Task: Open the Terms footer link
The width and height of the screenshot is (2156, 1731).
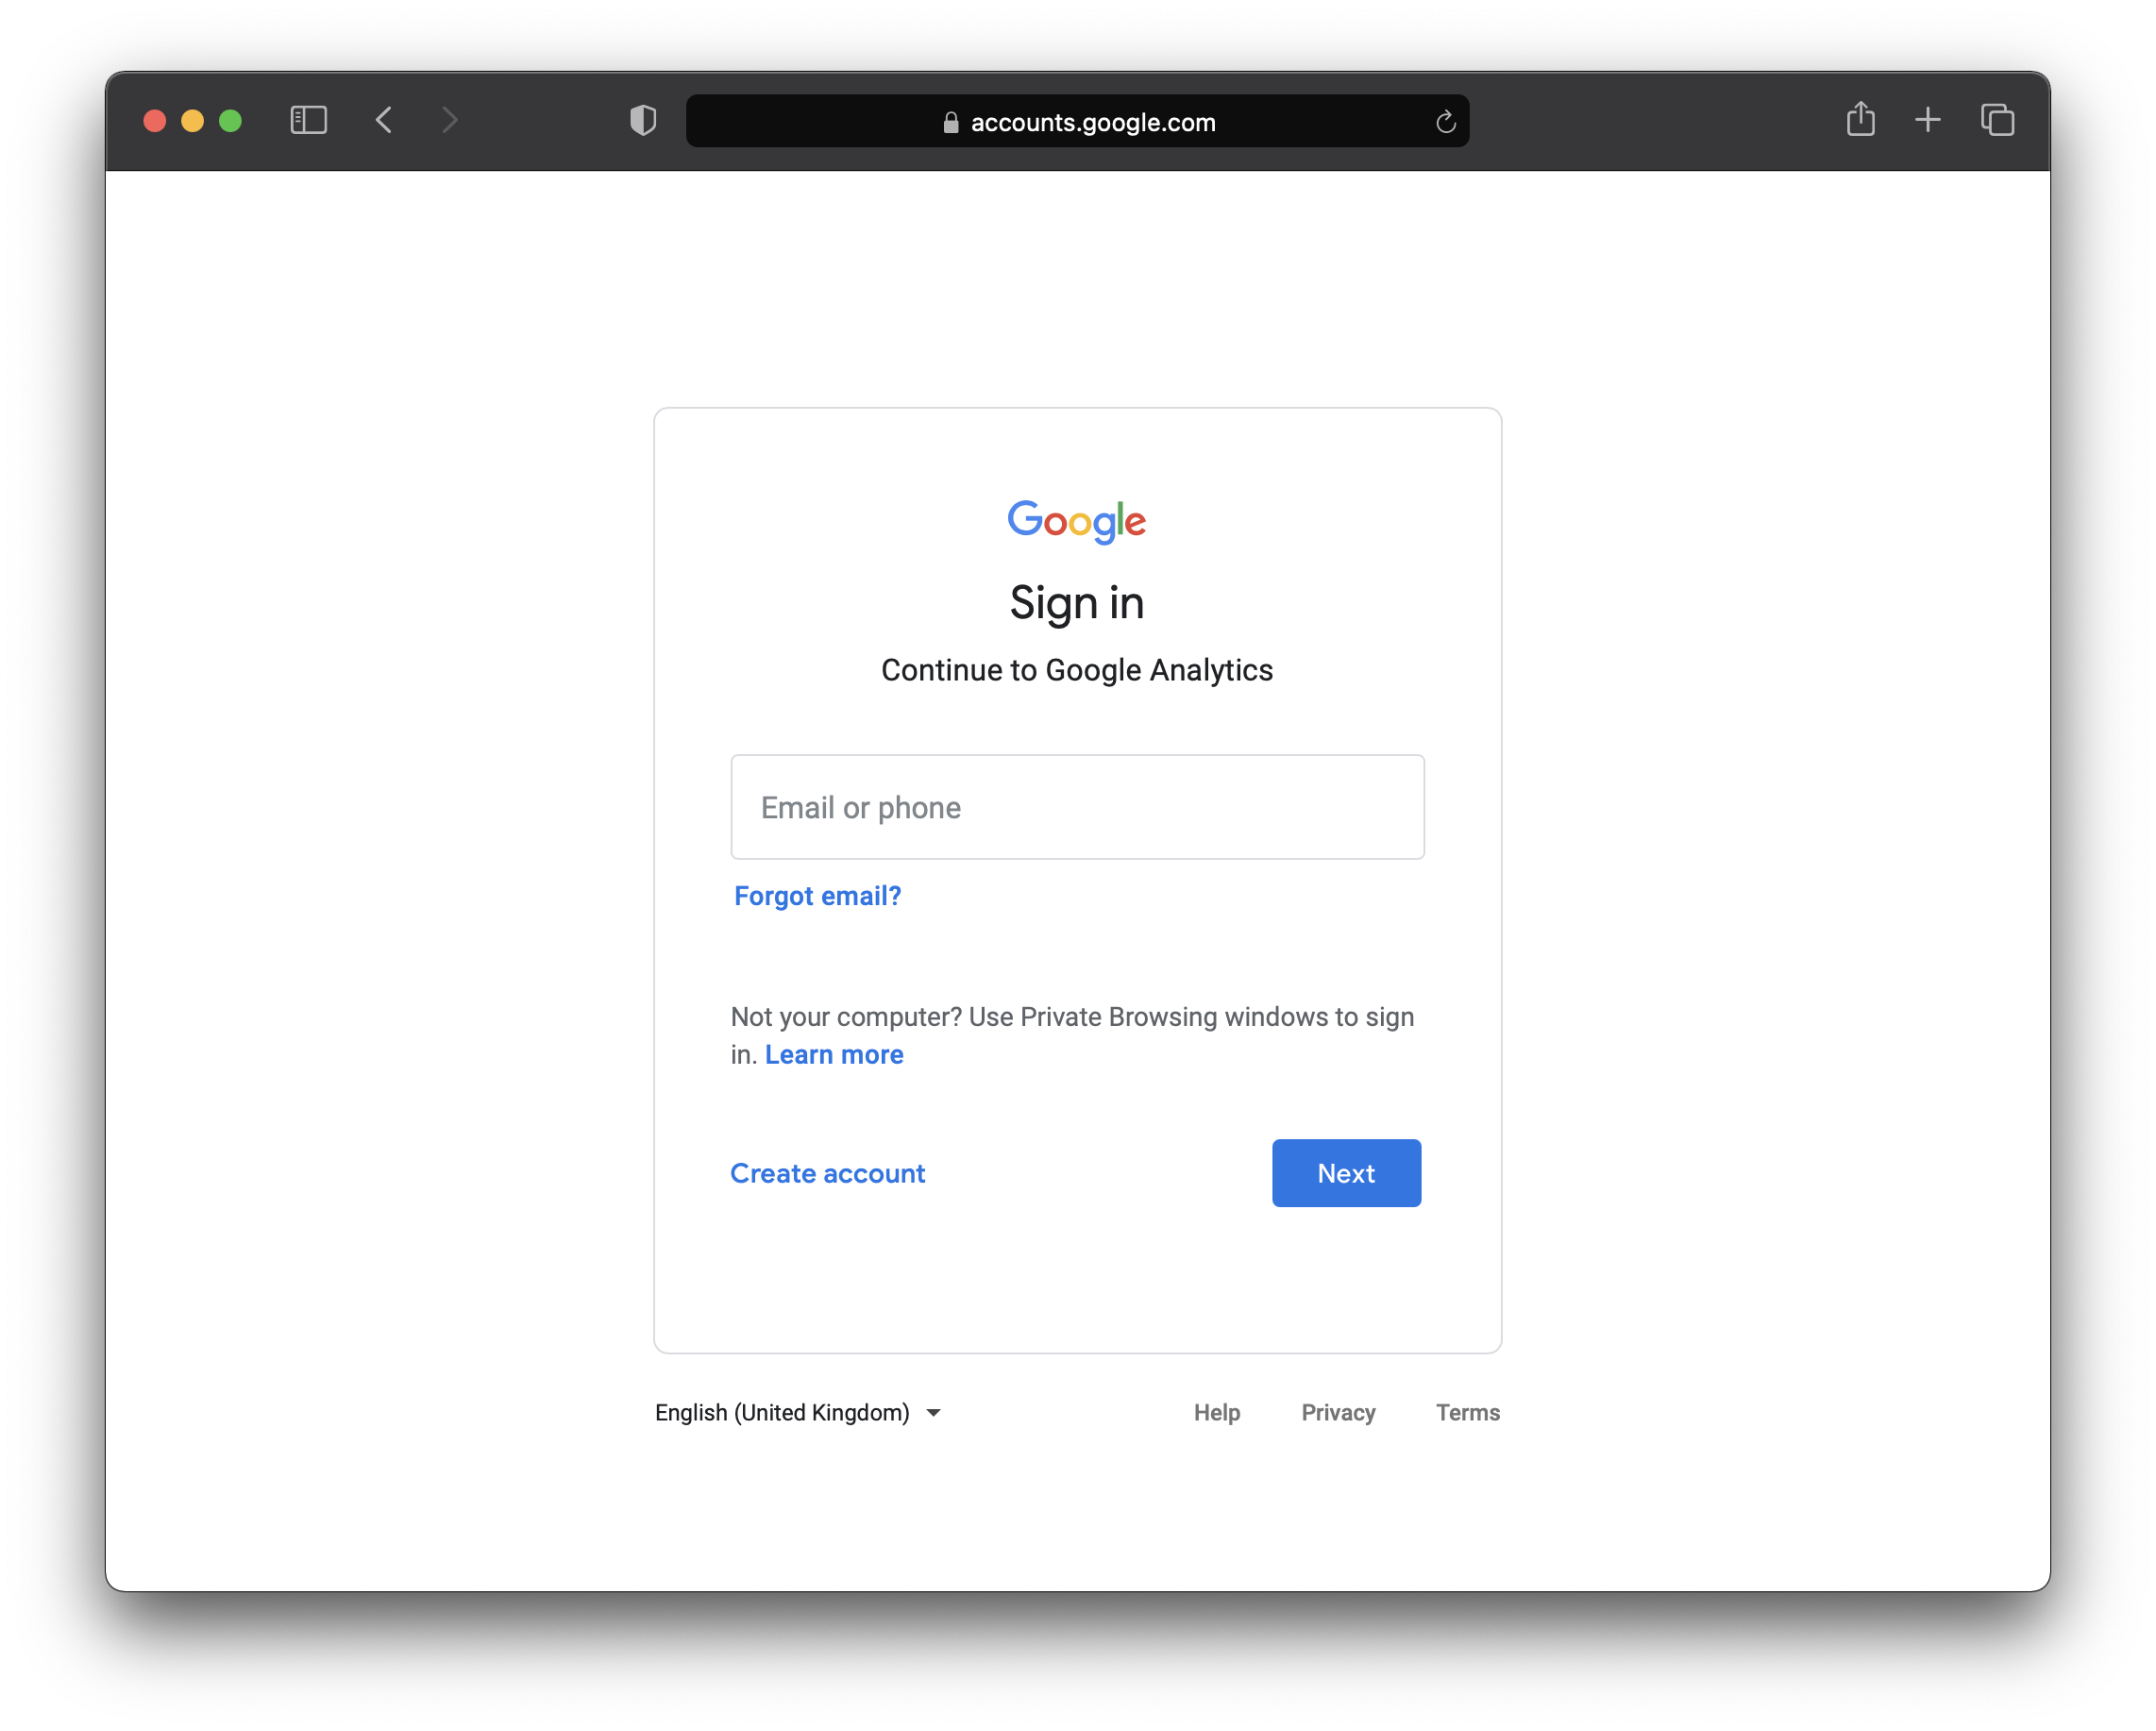Action: (x=1467, y=1412)
